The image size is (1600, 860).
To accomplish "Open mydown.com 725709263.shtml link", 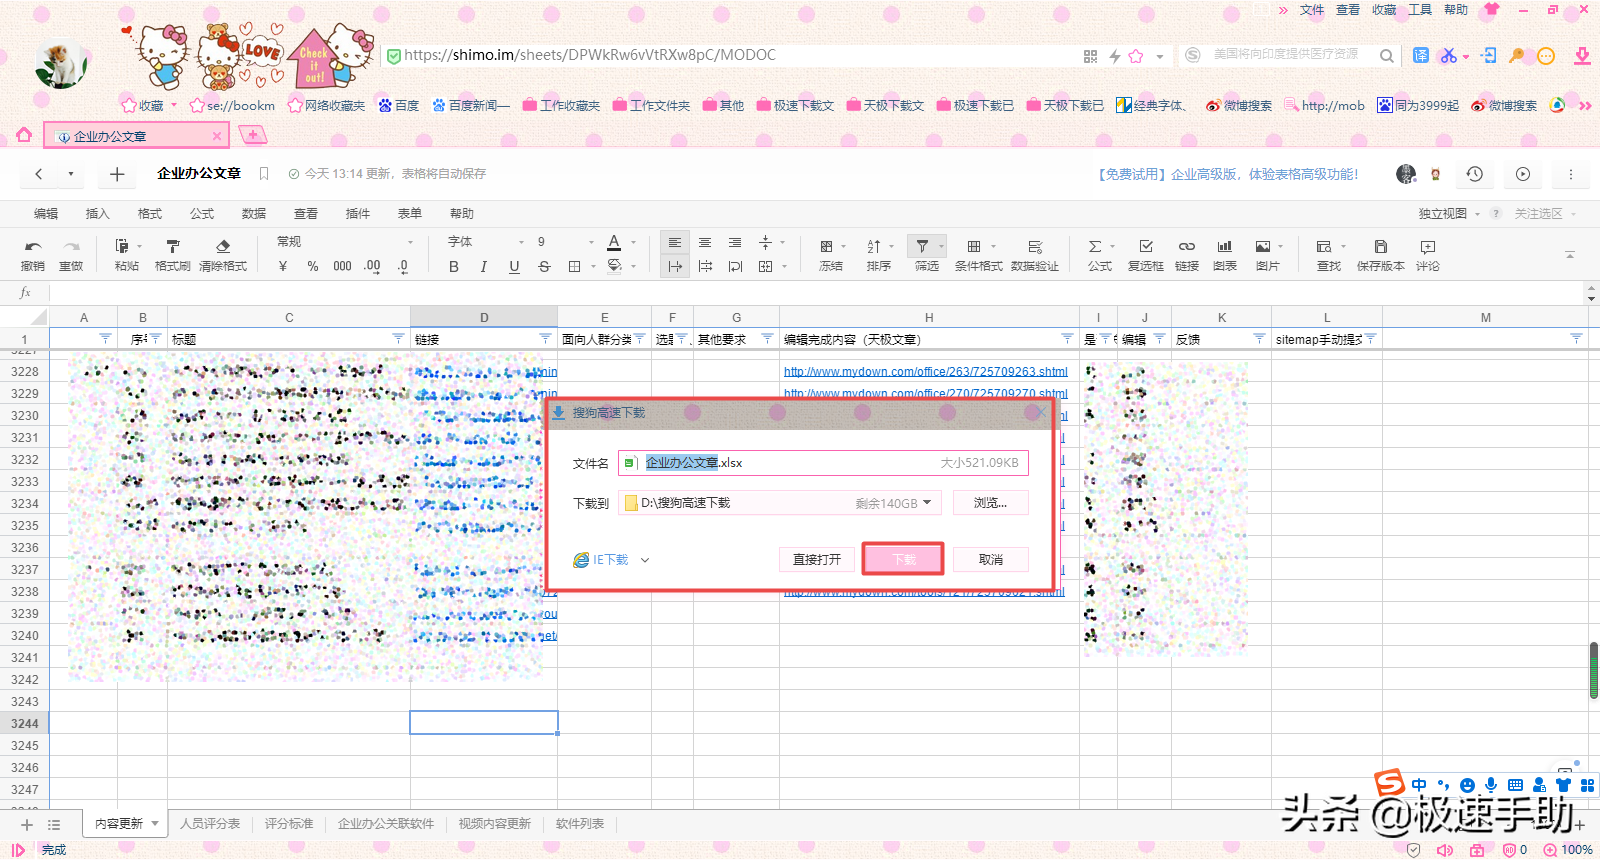I will tap(926, 371).
